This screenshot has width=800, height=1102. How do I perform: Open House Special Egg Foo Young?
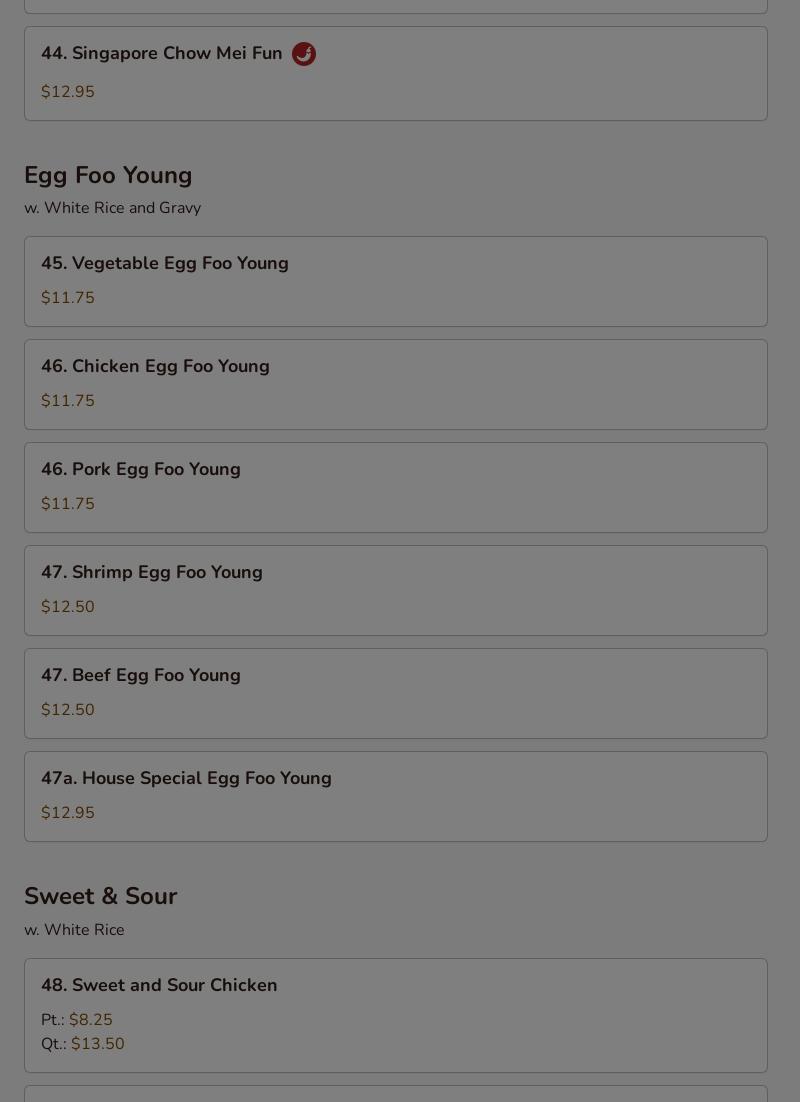coord(186,778)
